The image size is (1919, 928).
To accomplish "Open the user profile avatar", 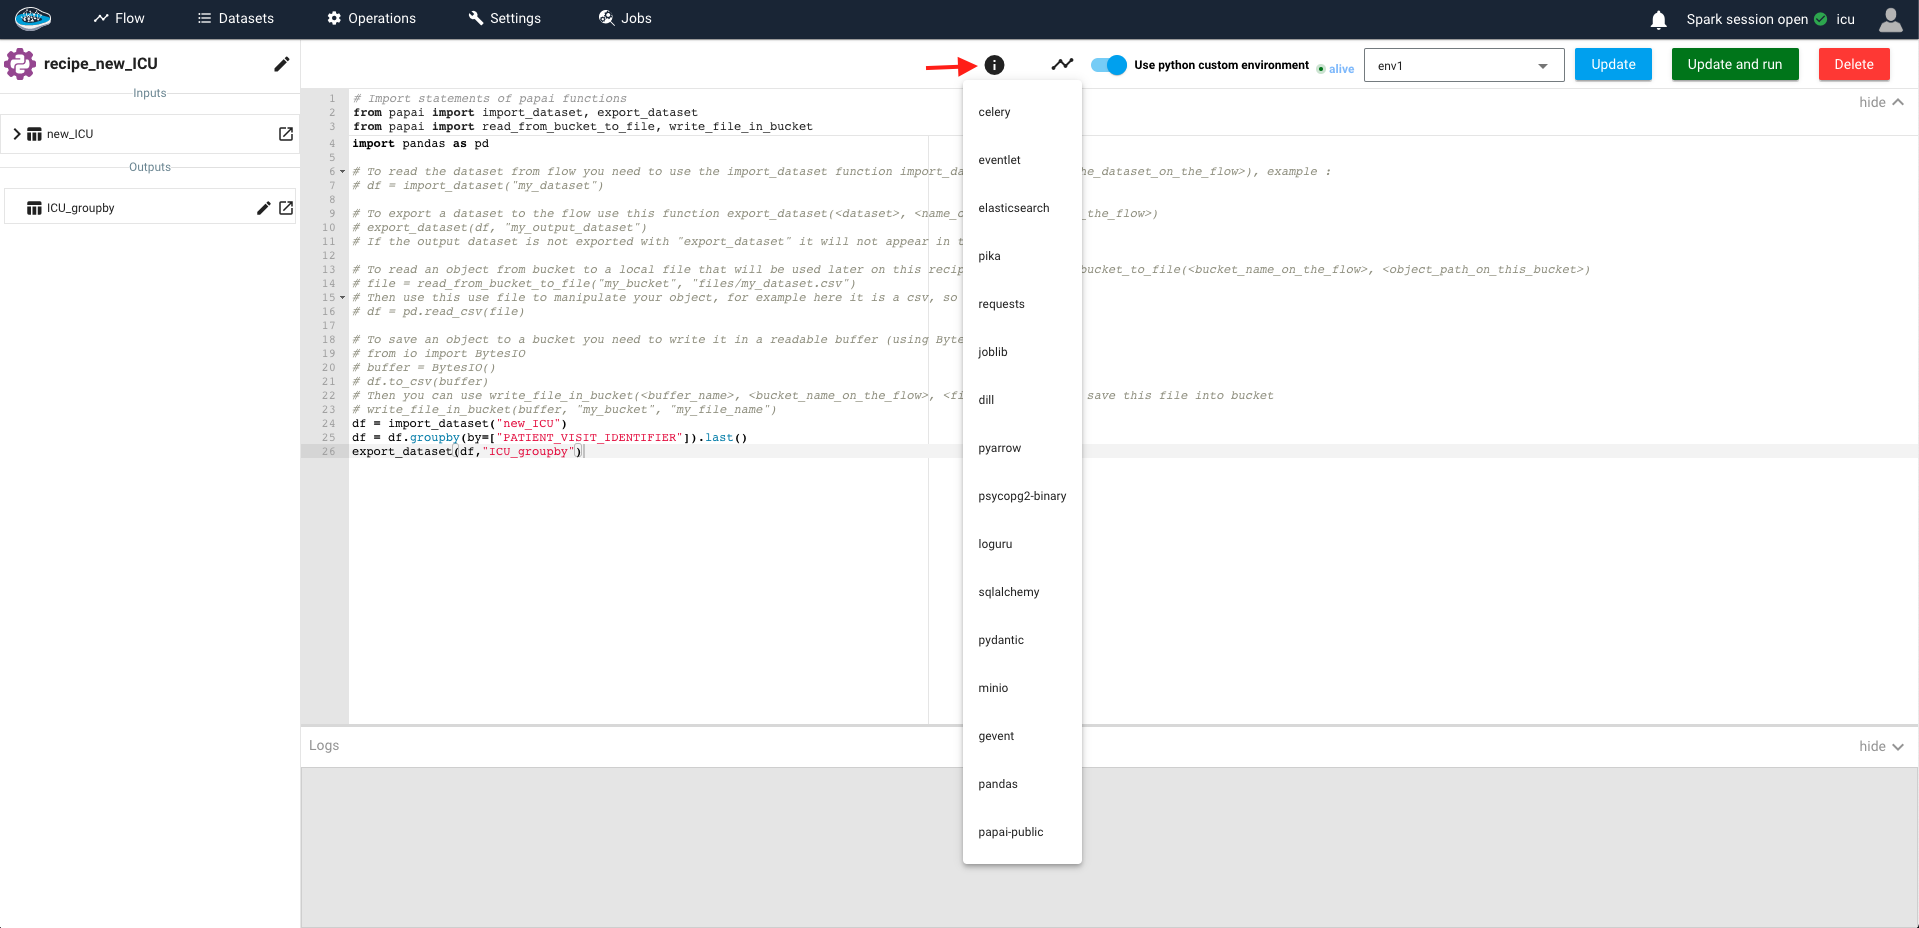I will 1890,19.
